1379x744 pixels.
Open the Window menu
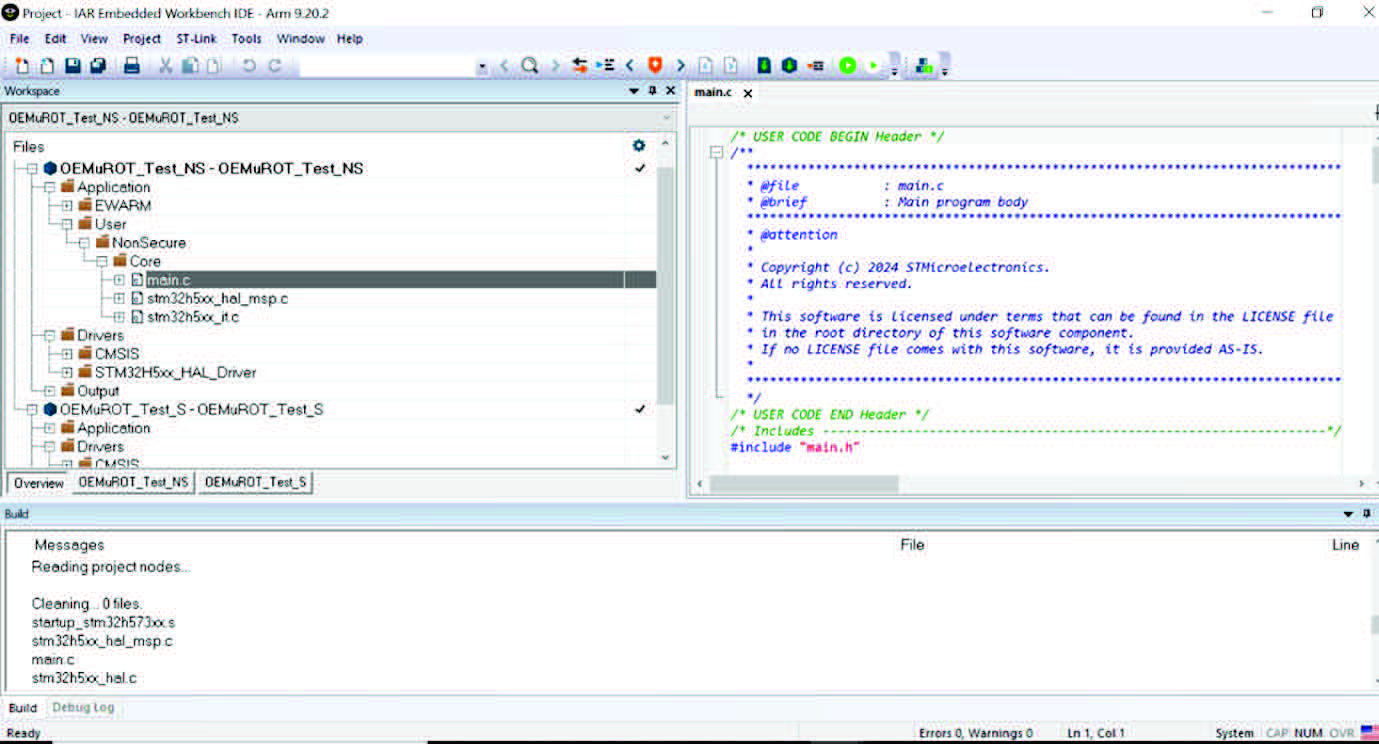(x=300, y=39)
